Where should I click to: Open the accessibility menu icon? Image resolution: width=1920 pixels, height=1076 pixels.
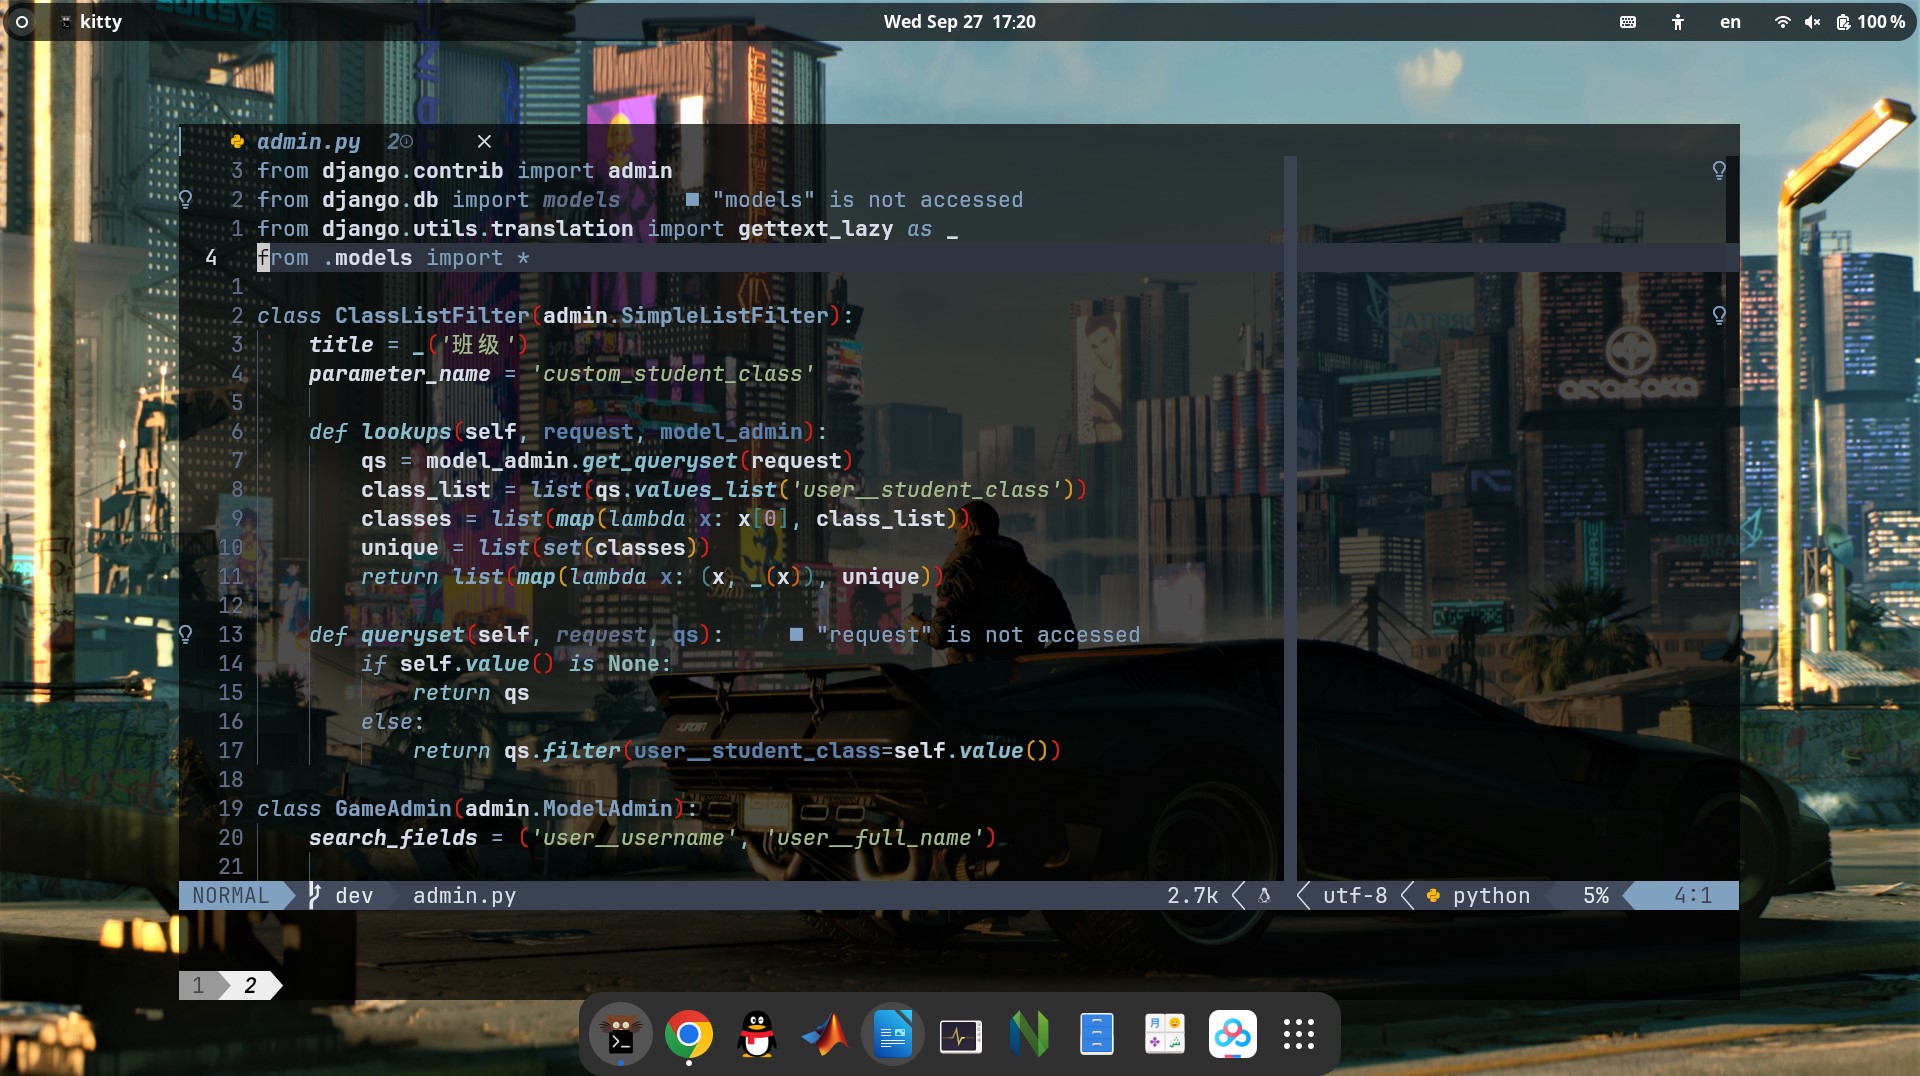coord(1678,22)
